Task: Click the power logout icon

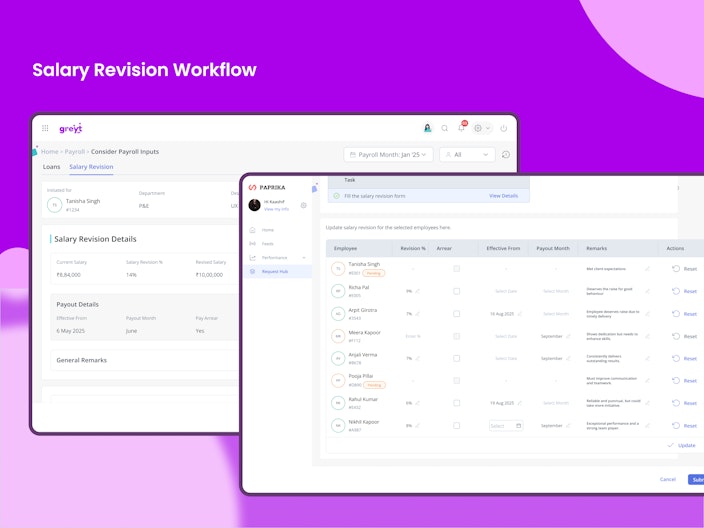Action: click(x=504, y=128)
